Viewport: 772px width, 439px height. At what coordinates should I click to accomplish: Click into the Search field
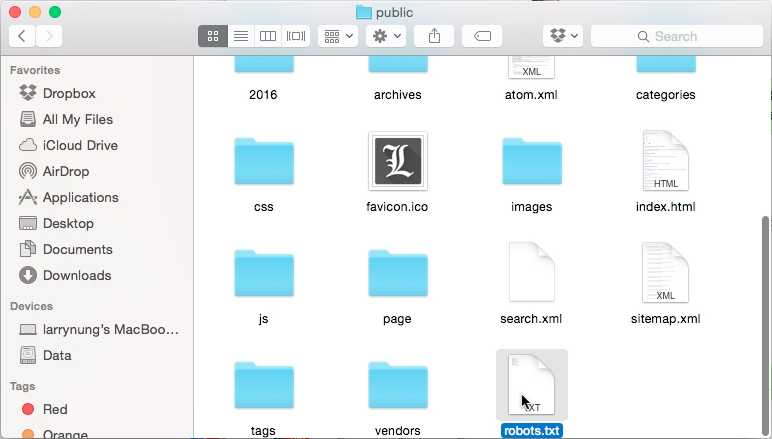[x=677, y=36]
